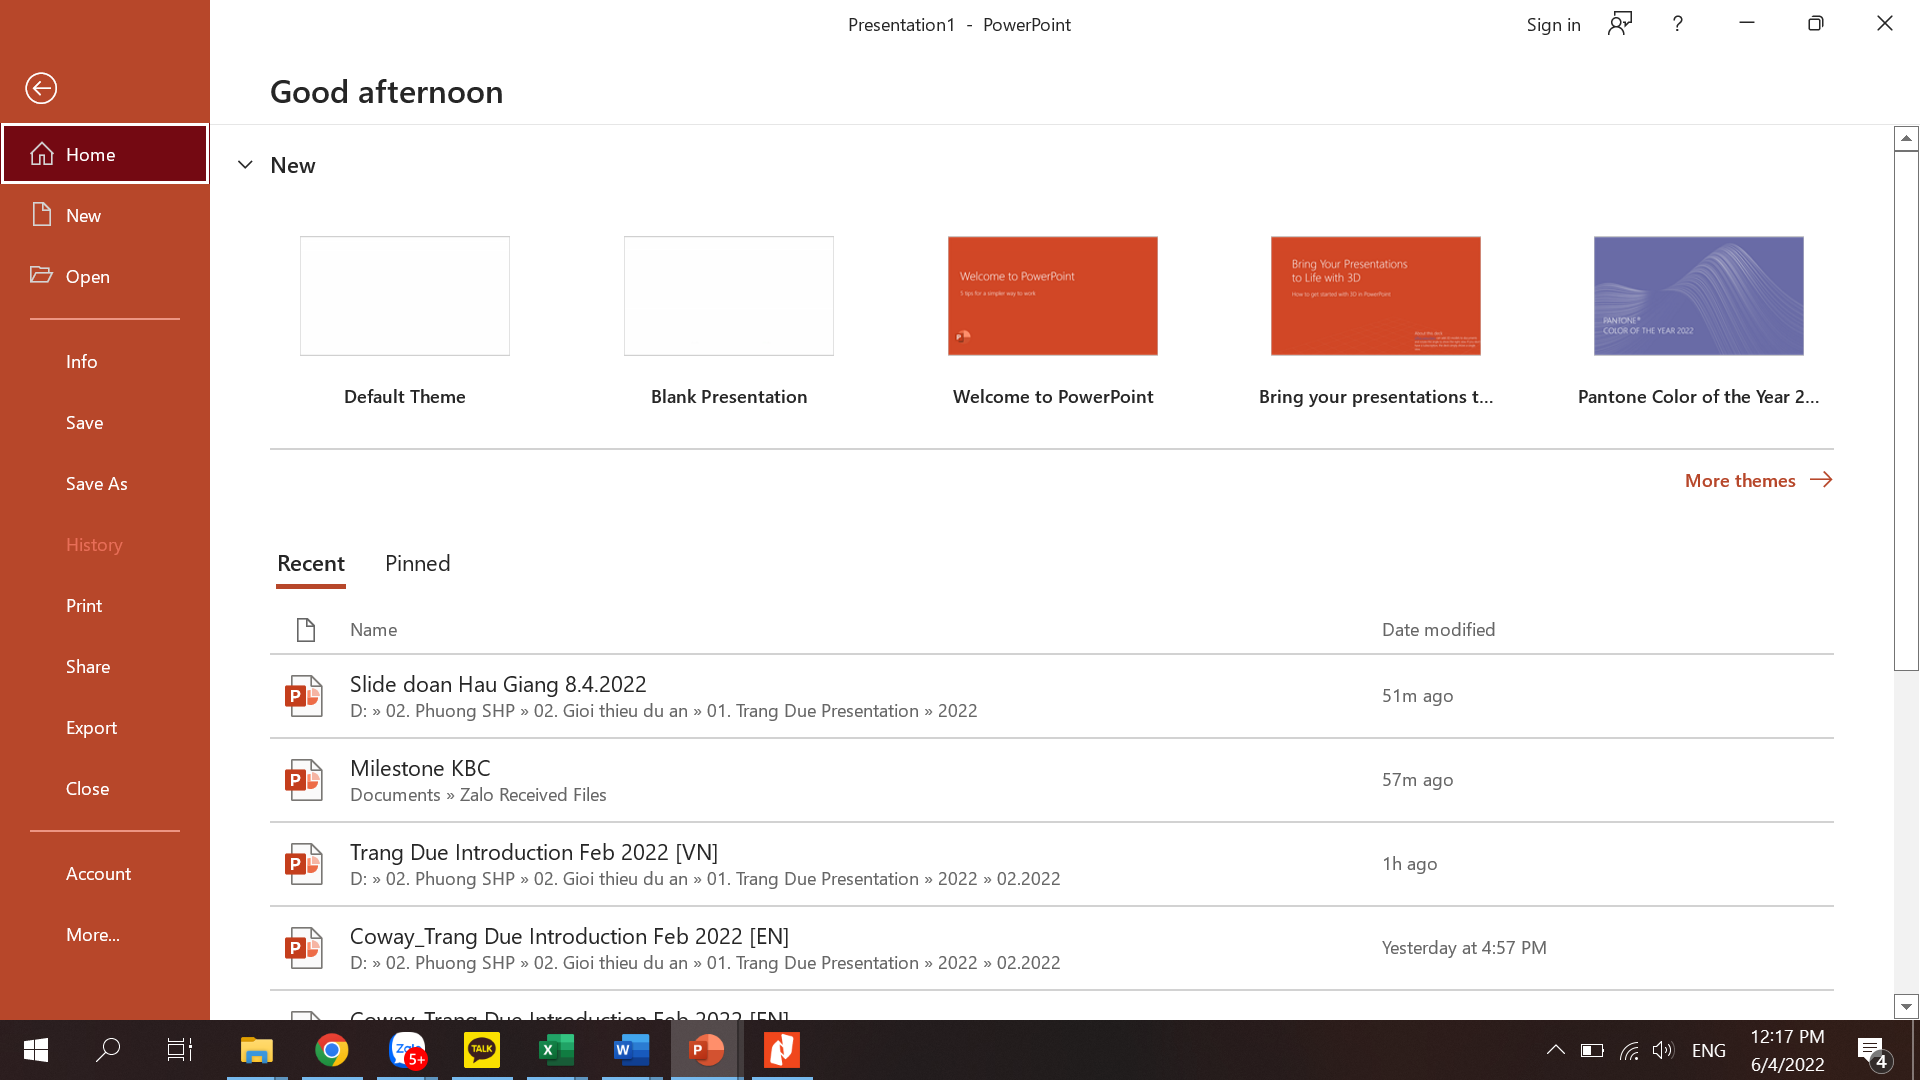Click PowerPoint icon on taskbar
This screenshot has height=1080, width=1920.
tap(707, 1050)
